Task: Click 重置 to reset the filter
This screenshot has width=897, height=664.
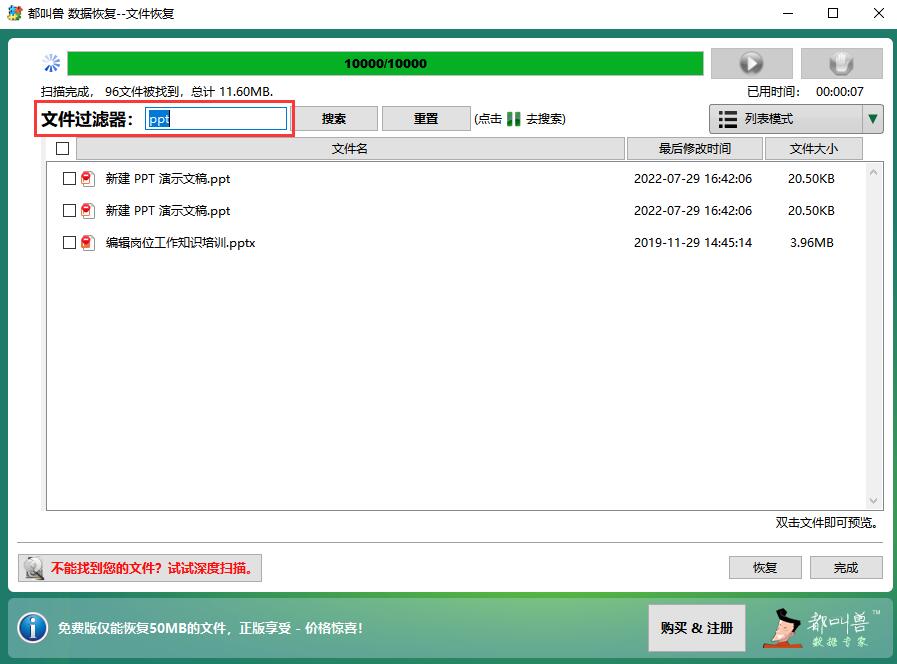Action: click(x=425, y=118)
